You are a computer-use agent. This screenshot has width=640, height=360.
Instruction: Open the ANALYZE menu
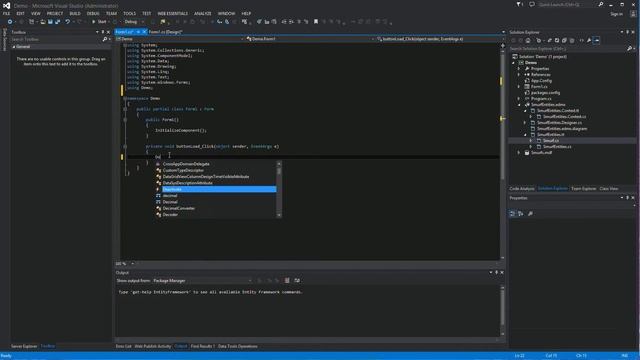[202, 13]
